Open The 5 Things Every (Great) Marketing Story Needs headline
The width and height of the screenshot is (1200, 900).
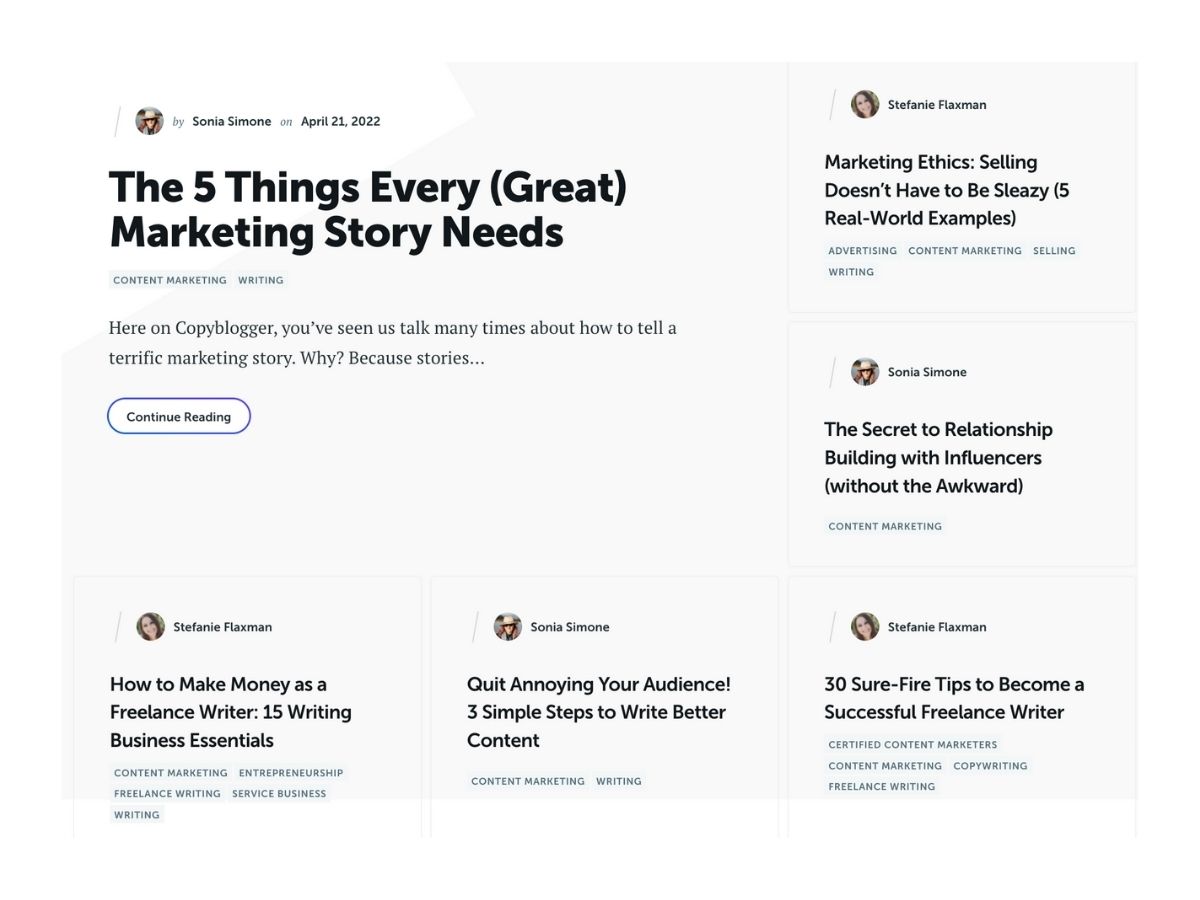368,210
